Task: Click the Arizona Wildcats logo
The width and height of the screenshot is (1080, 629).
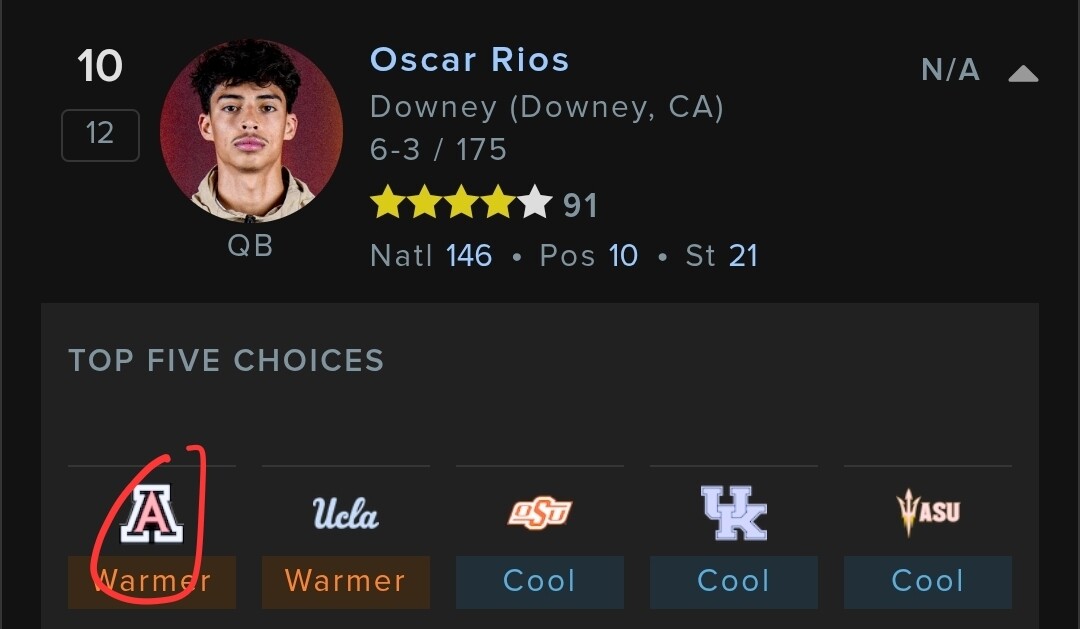Action: click(152, 516)
